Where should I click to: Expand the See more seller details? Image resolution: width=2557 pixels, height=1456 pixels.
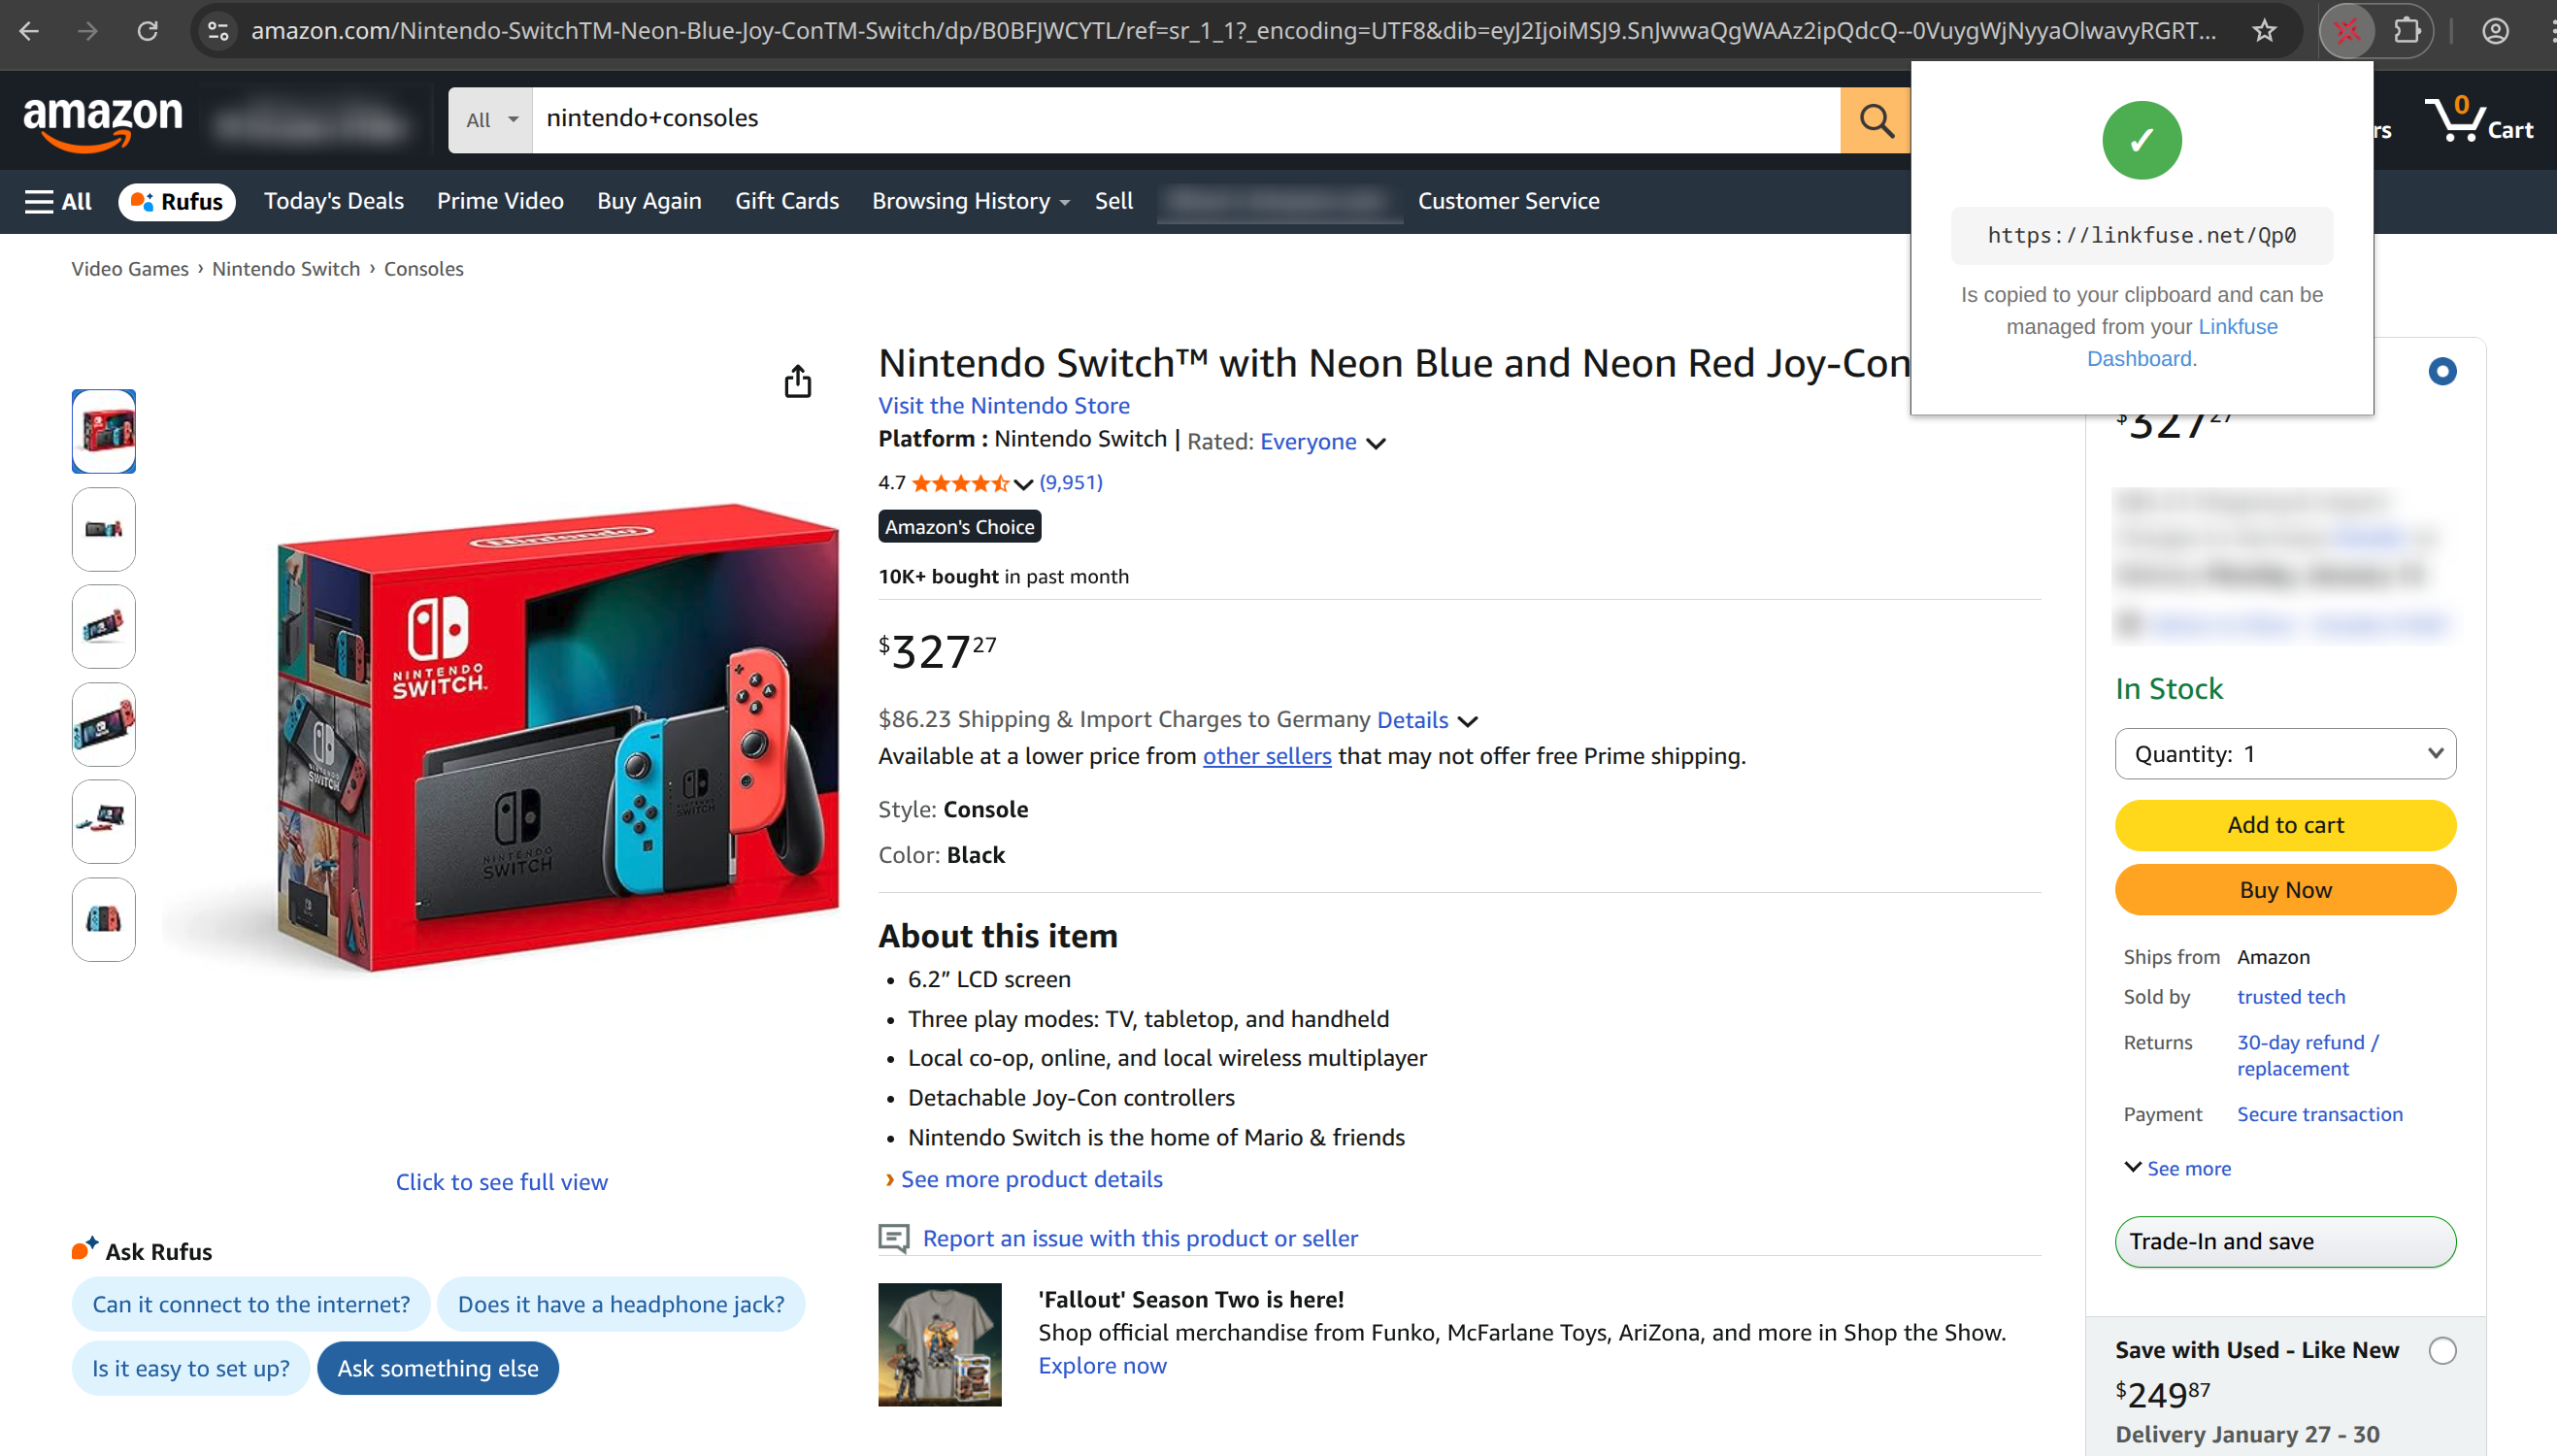2178,1168
